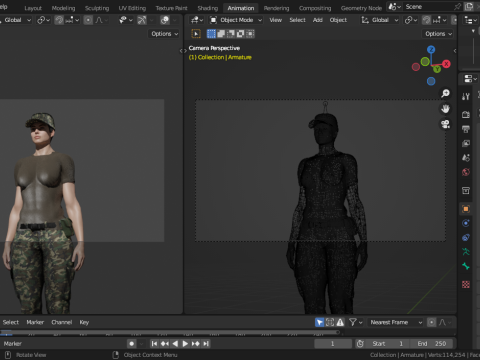
Task: Open the Nearest Frame snapping dropdown
Action: [x=396, y=322]
